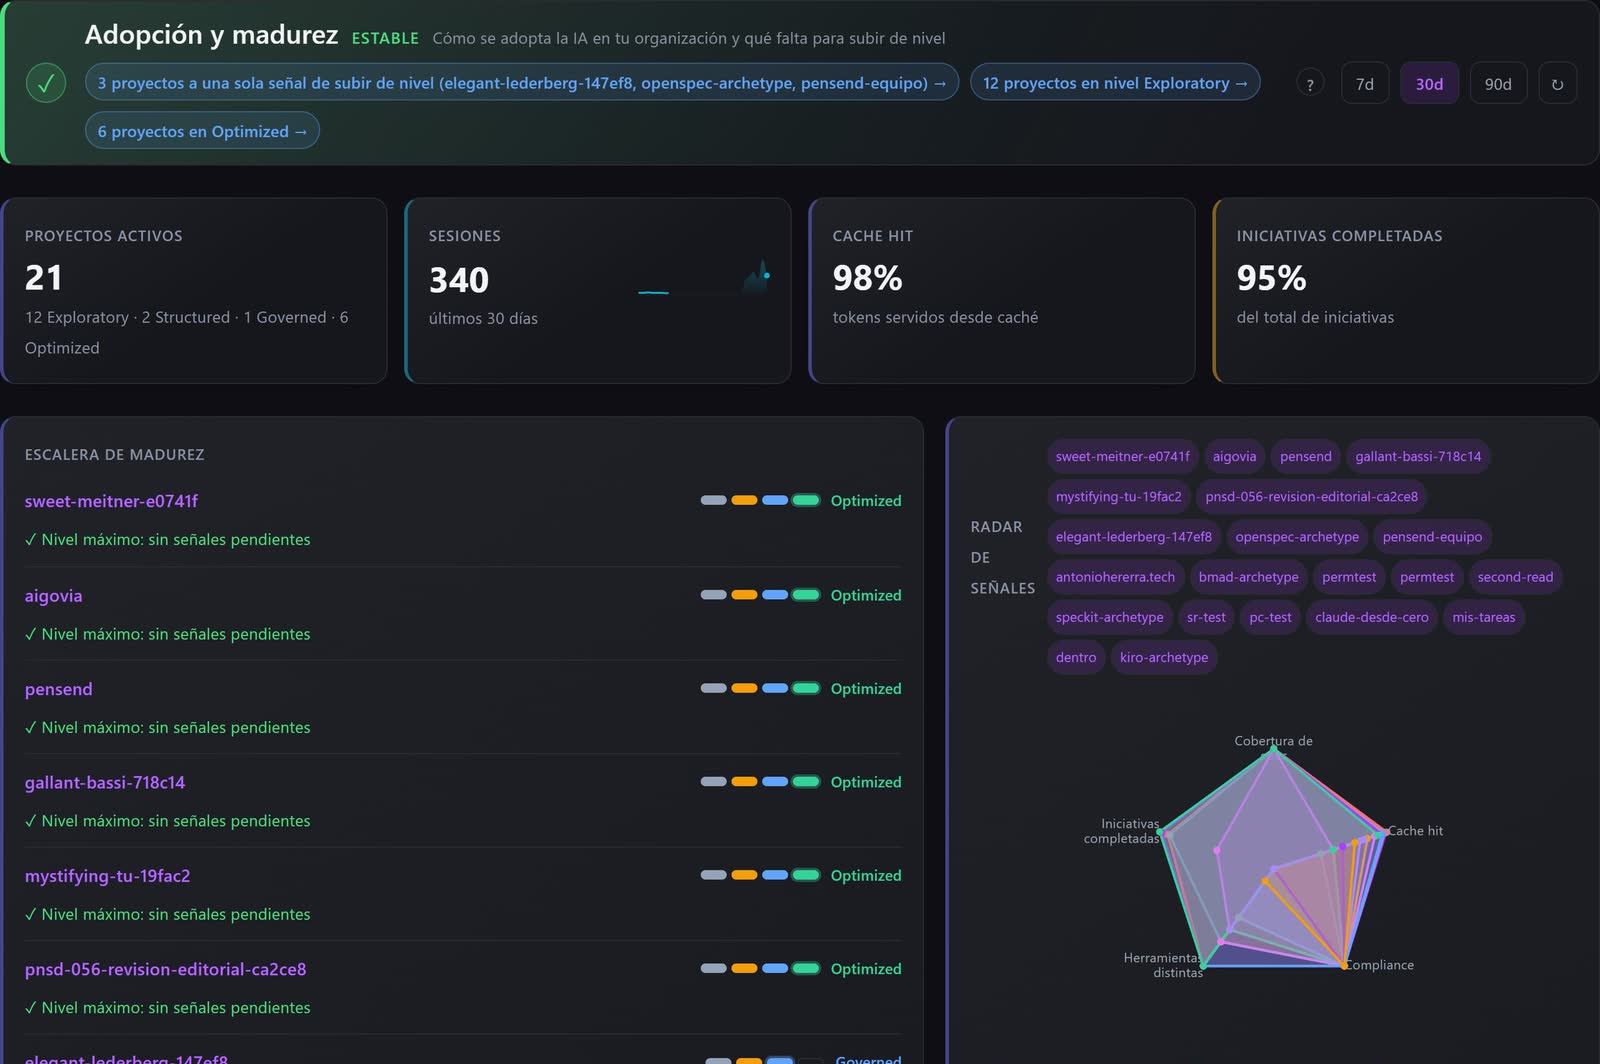The height and width of the screenshot is (1064, 1600).
Task: Toggle pc-test radar chip
Action: tap(1270, 617)
